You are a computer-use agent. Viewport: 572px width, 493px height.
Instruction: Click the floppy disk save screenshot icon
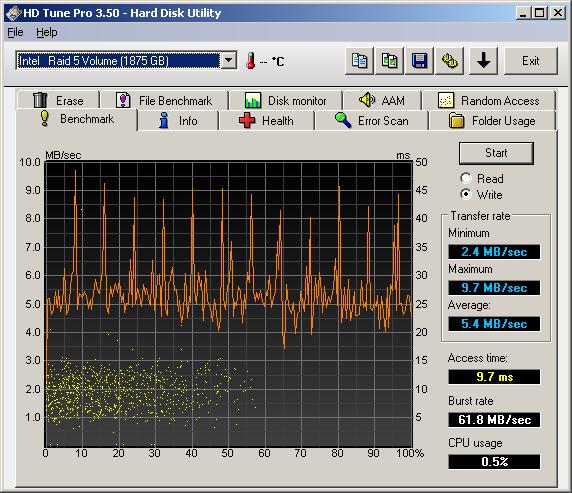coord(420,61)
